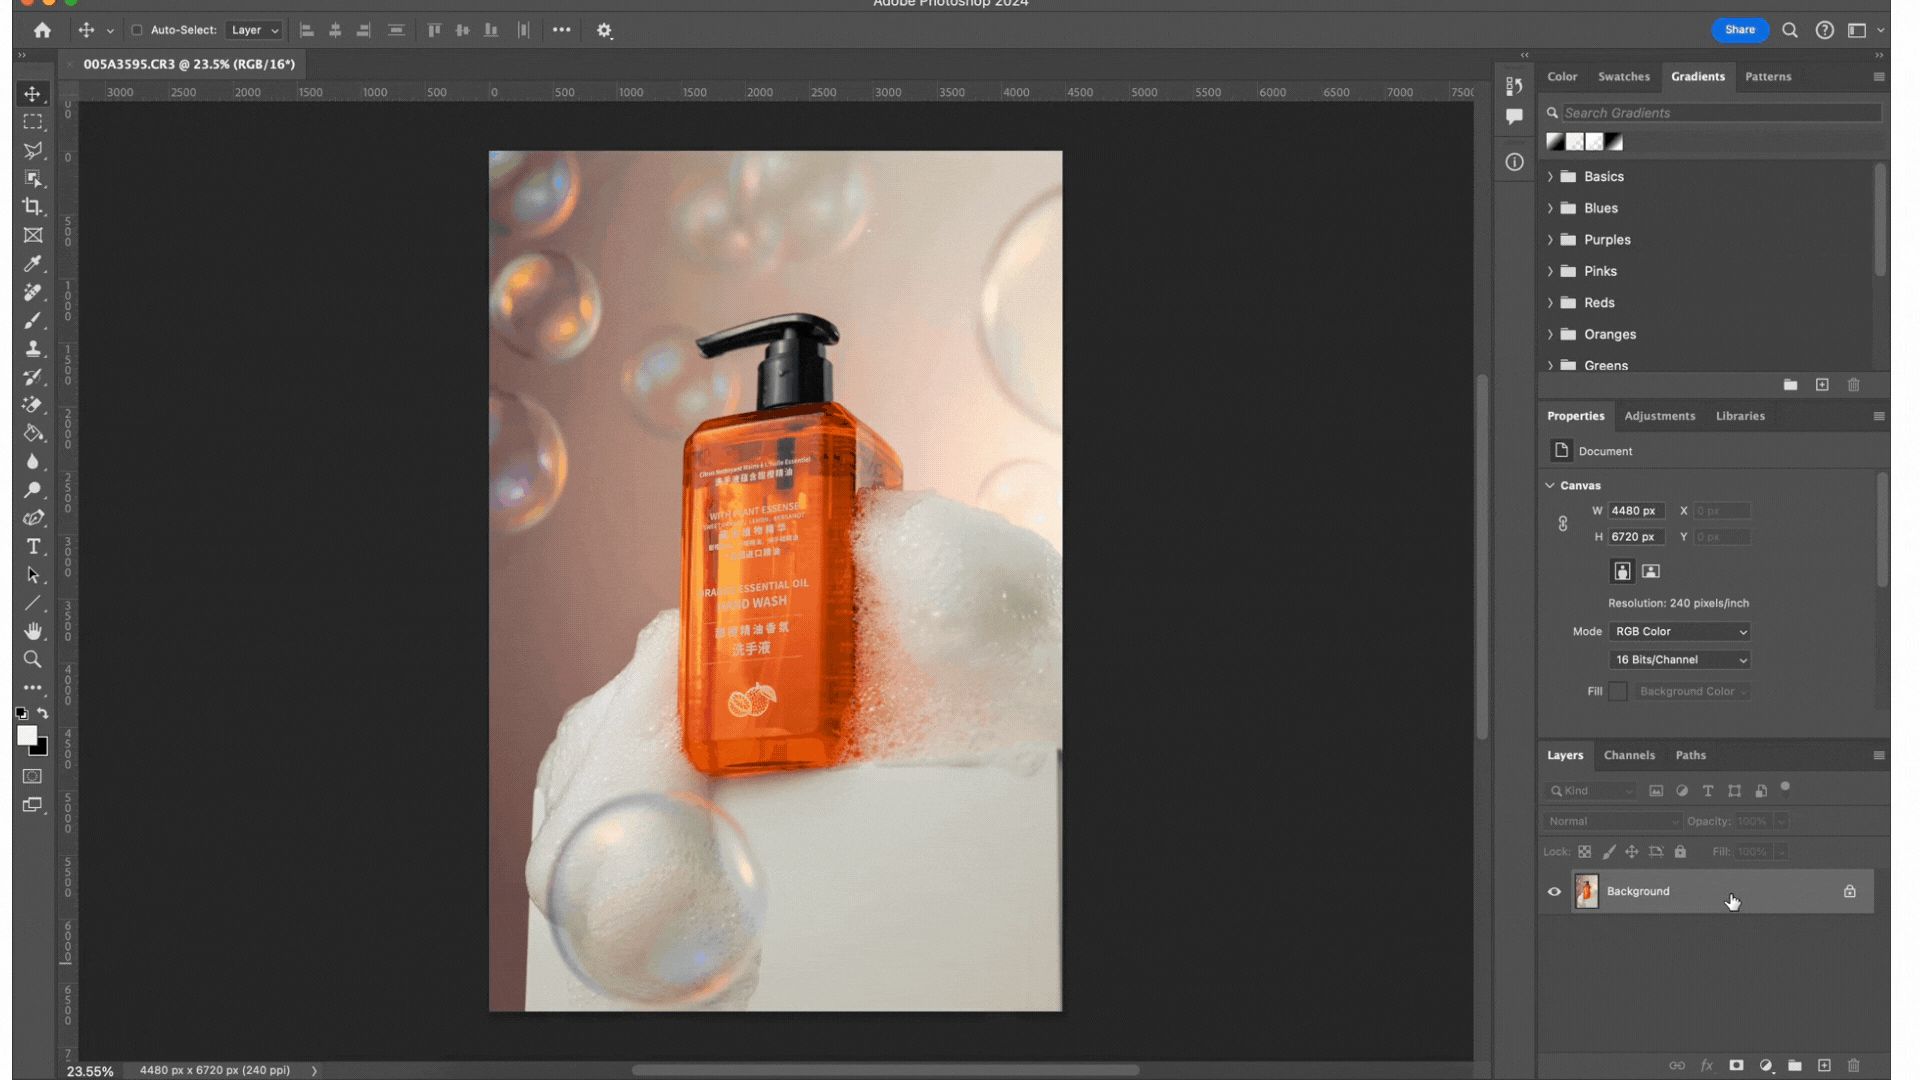The image size is (1920, 1080).
Task: Select the Blur tool
Action: point(33,462)
